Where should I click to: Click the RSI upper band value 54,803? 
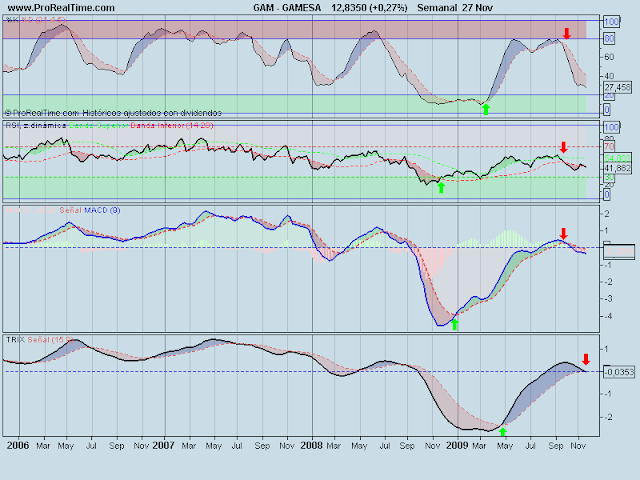617,158
